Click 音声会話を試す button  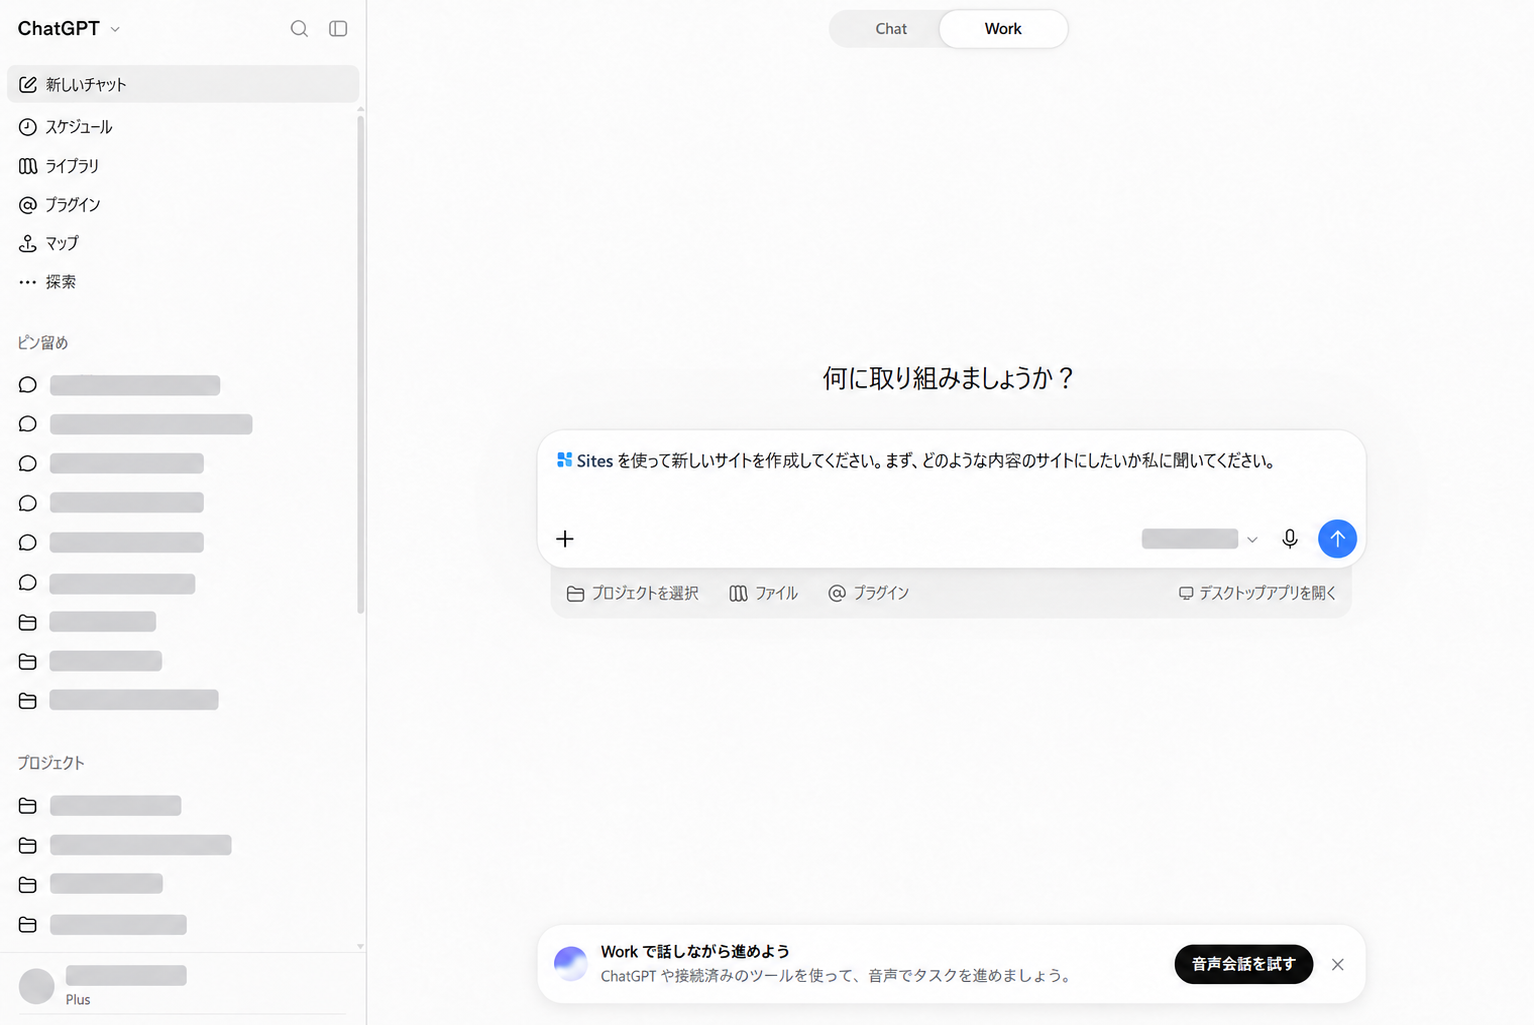coord(1243,964)
